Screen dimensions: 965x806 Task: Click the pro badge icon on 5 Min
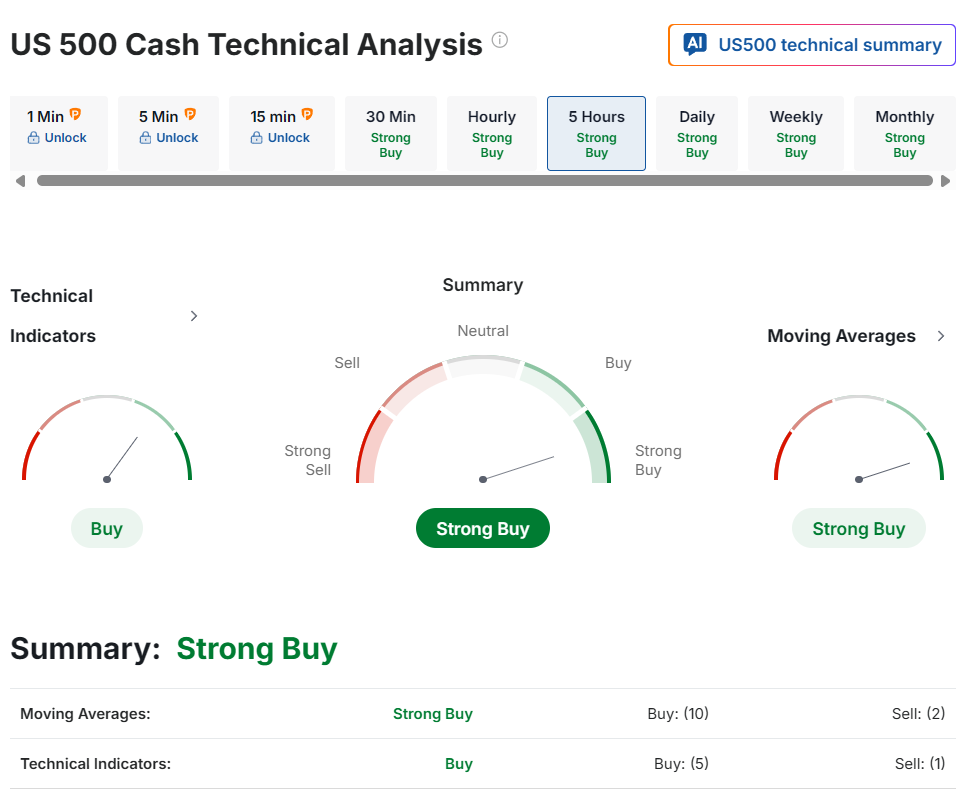pos(189,115)
